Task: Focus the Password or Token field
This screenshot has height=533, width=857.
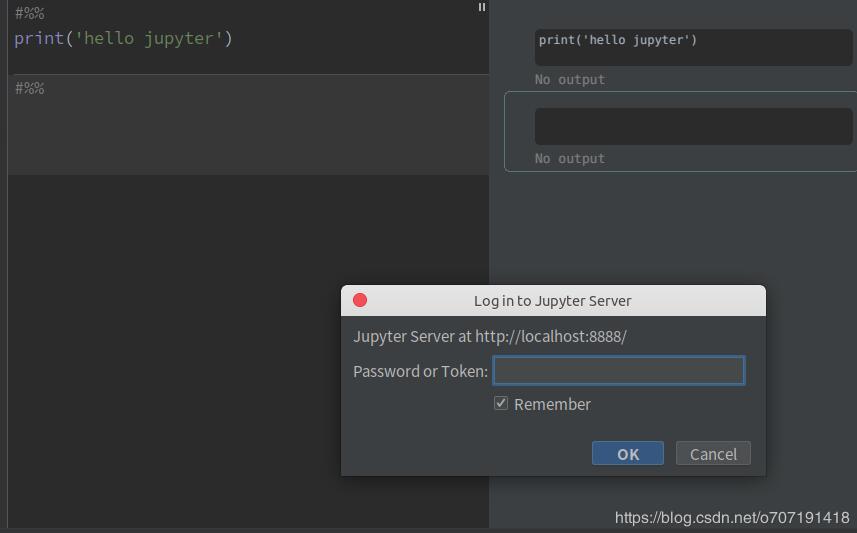Action: [619, 371]
